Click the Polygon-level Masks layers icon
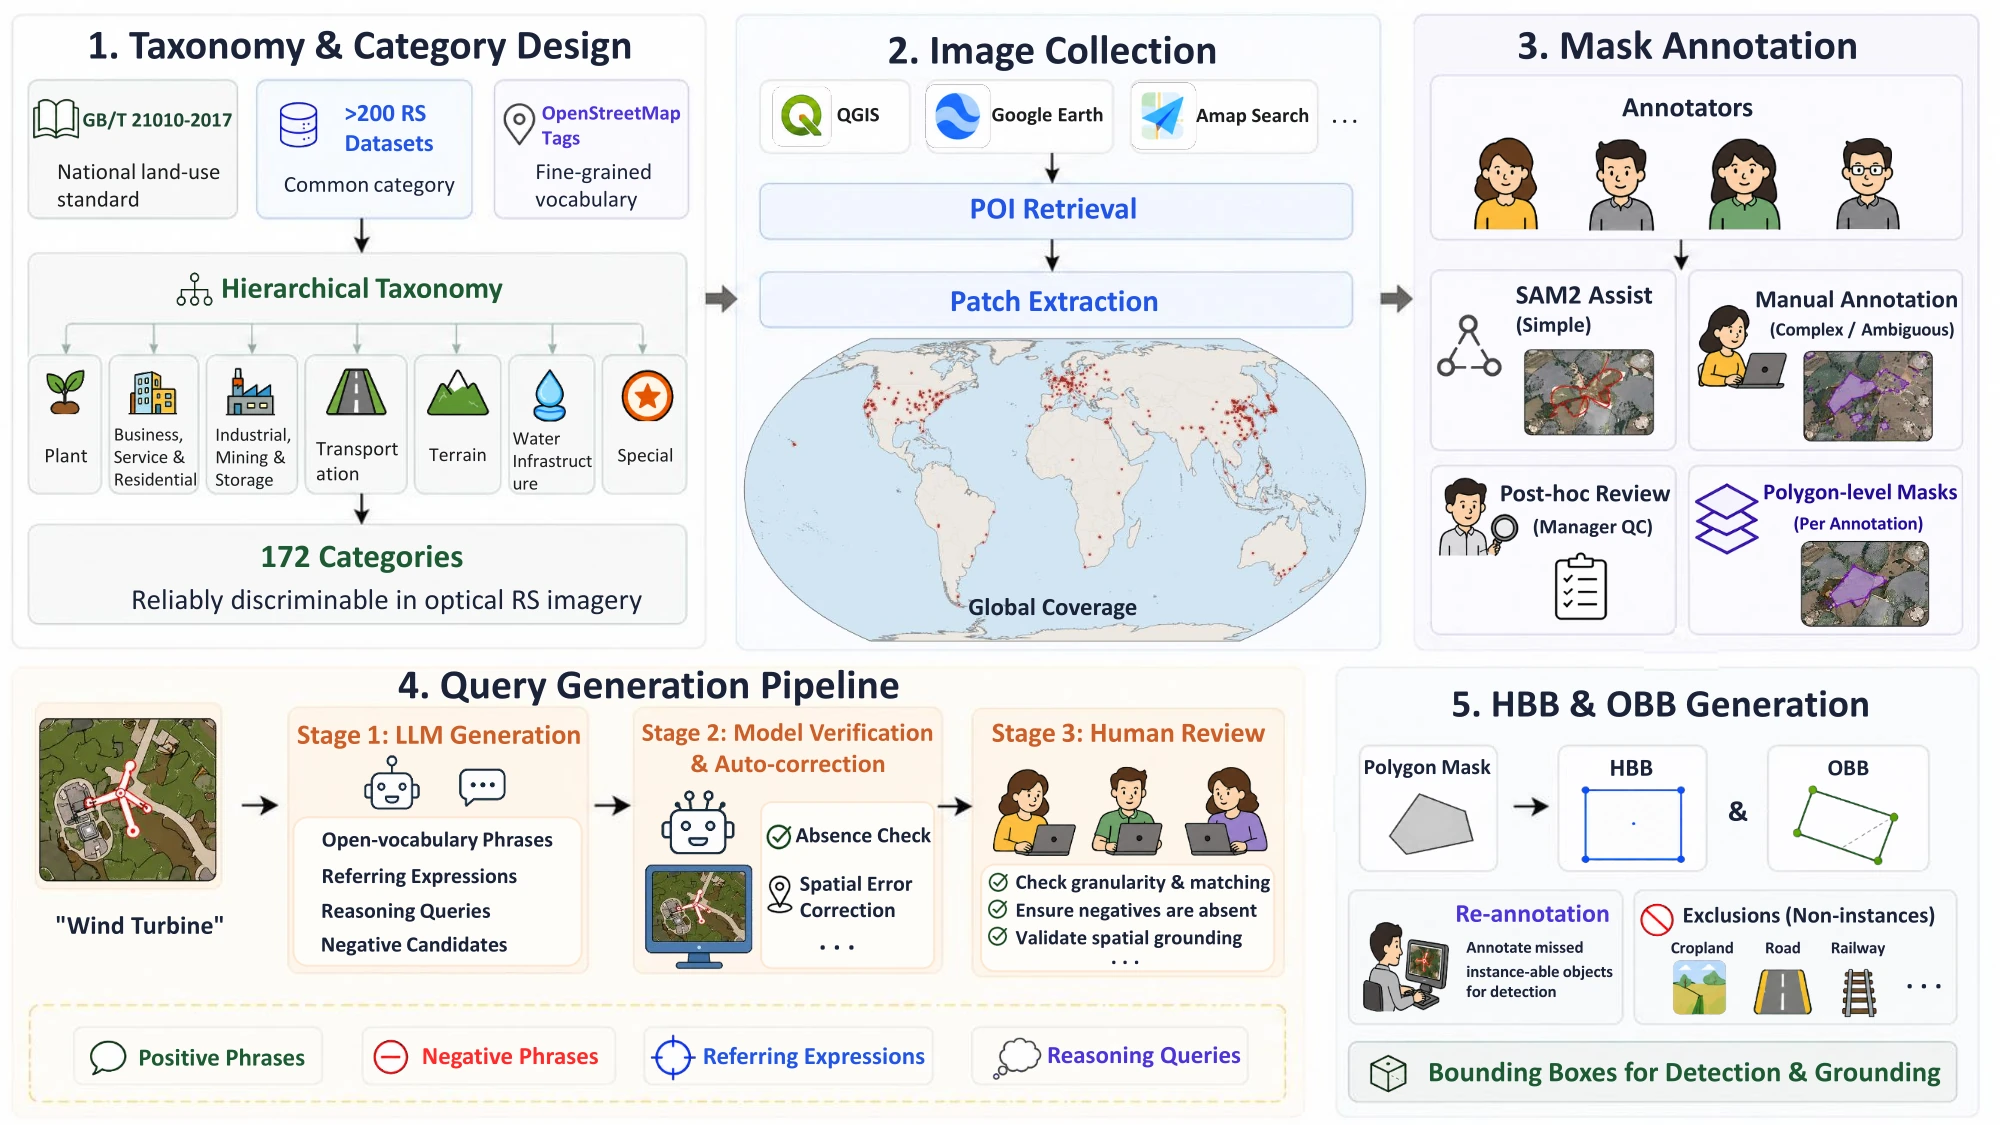 click(x=1726, y=518)
